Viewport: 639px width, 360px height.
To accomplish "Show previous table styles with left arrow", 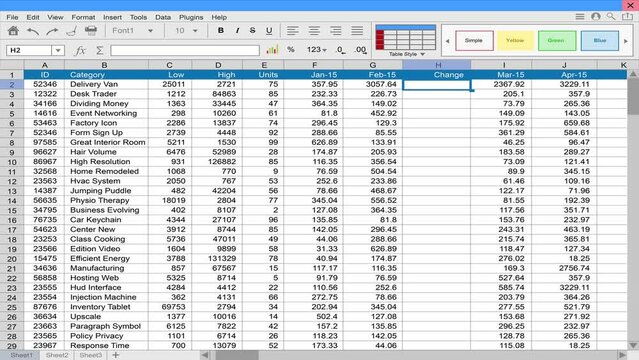I will (x=447, y=41).
